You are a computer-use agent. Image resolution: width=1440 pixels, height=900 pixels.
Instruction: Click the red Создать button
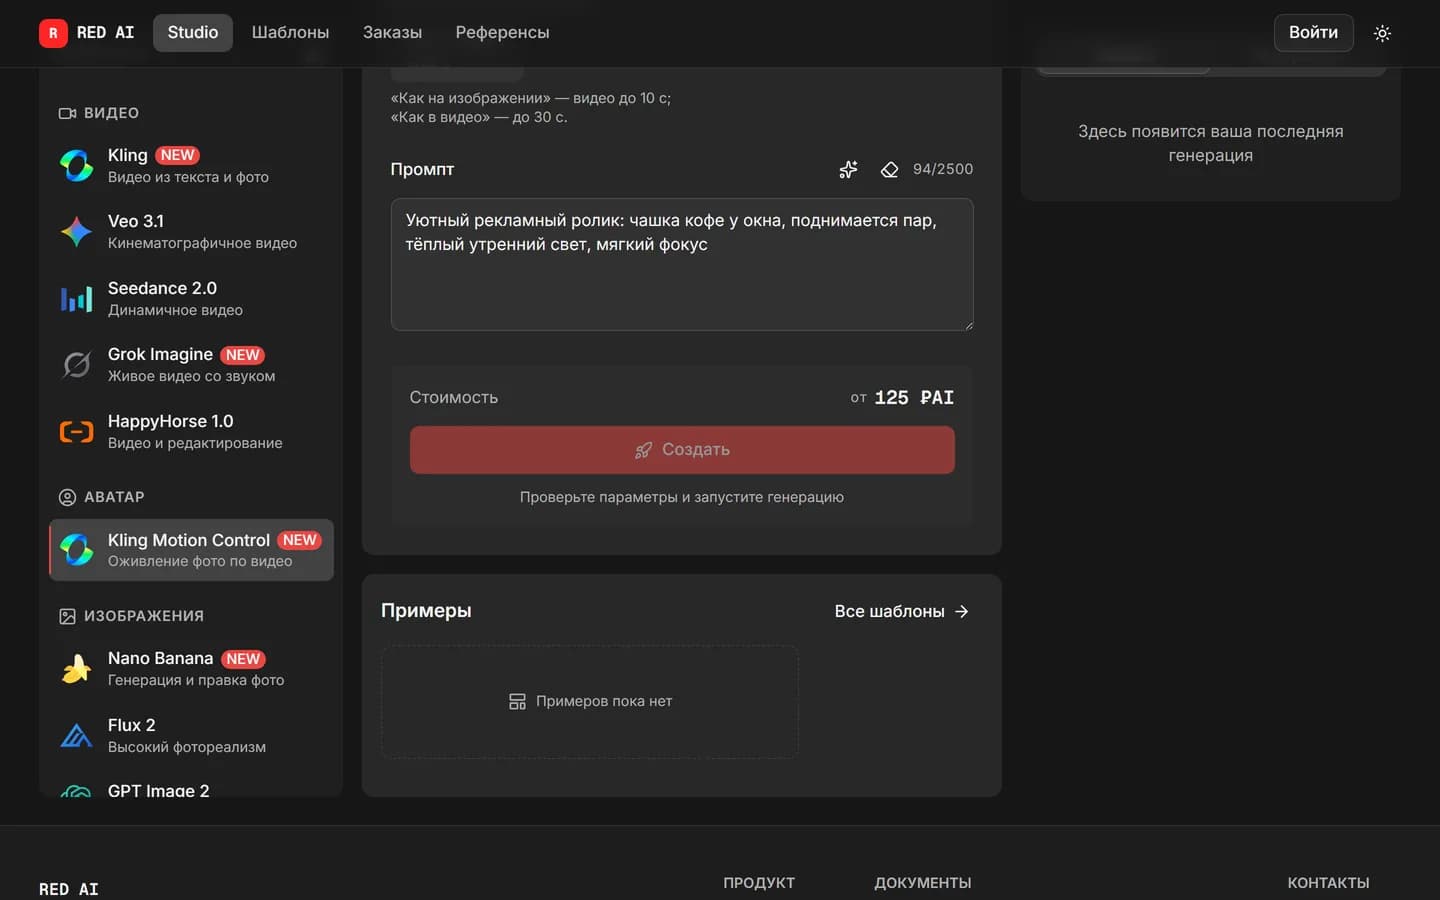click(682, 450)
